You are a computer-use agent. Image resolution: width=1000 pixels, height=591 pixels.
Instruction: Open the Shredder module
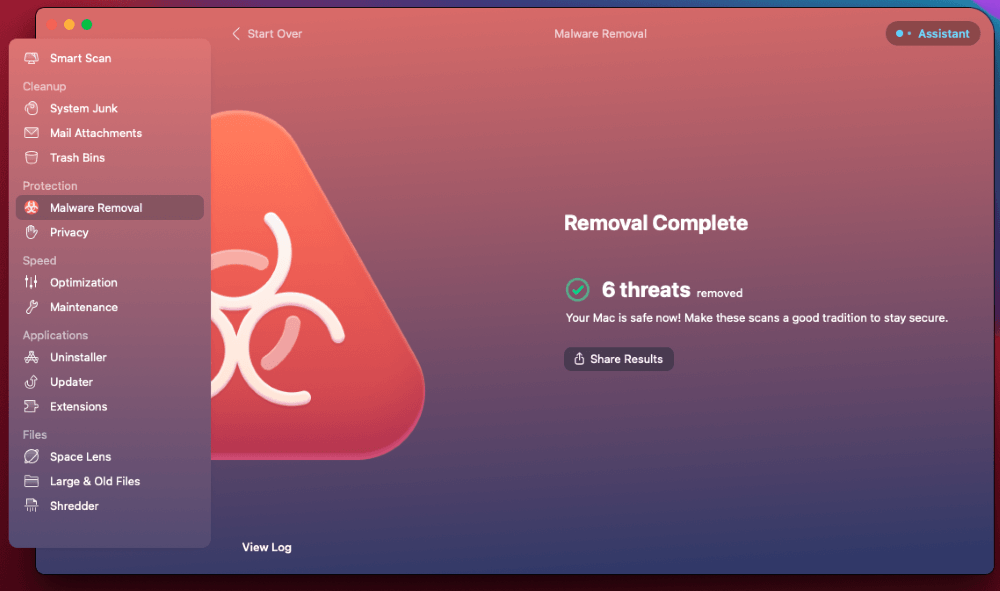click(110, 506)
